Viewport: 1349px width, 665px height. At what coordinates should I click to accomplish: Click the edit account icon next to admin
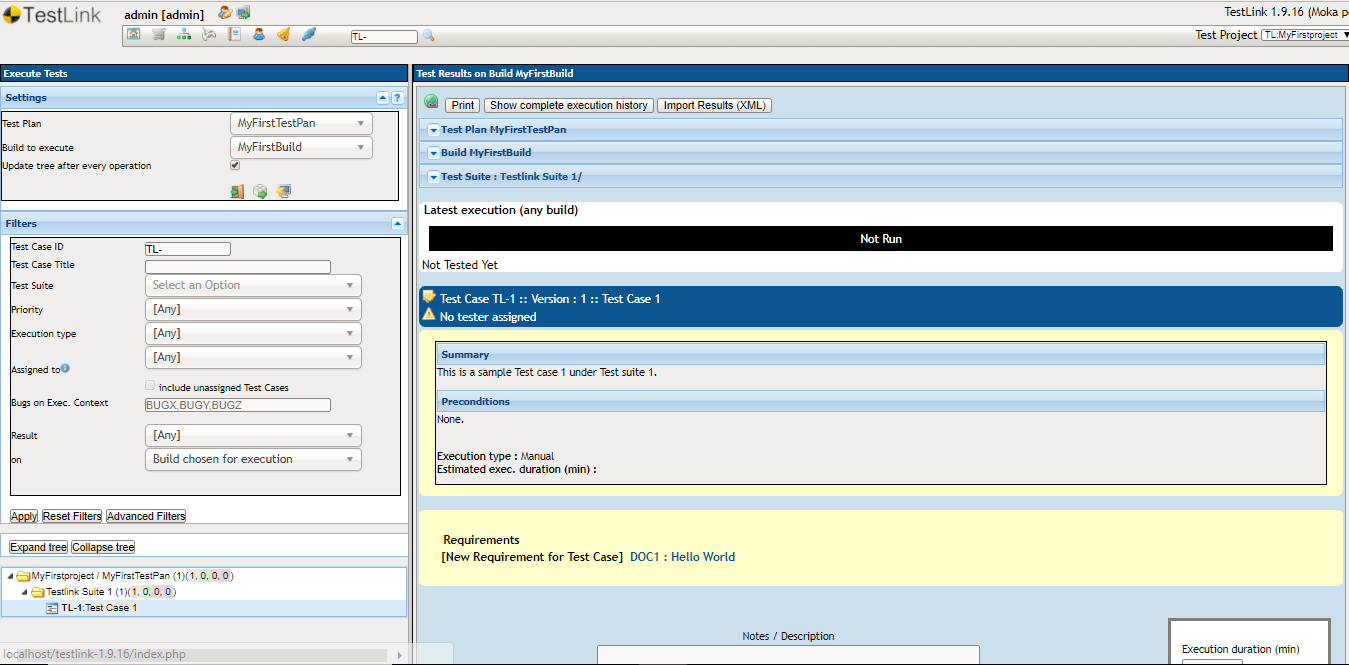(225, 13)
